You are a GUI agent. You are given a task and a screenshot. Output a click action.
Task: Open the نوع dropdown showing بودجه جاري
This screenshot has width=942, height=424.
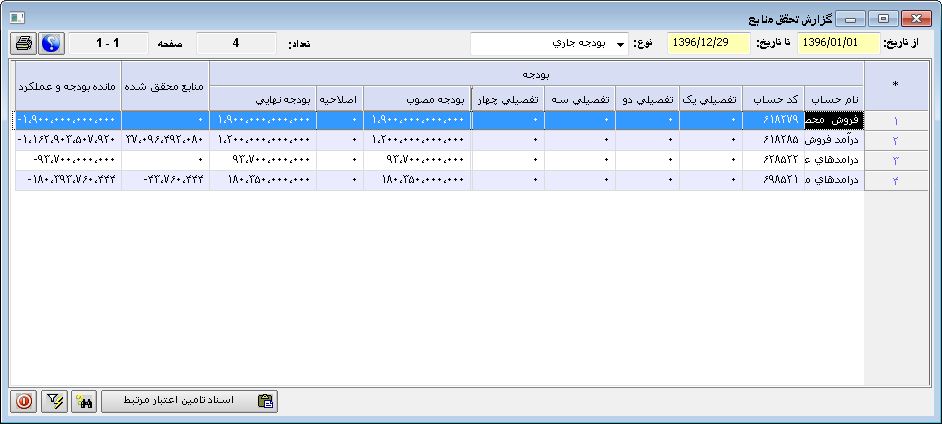(x=549, y=44)
